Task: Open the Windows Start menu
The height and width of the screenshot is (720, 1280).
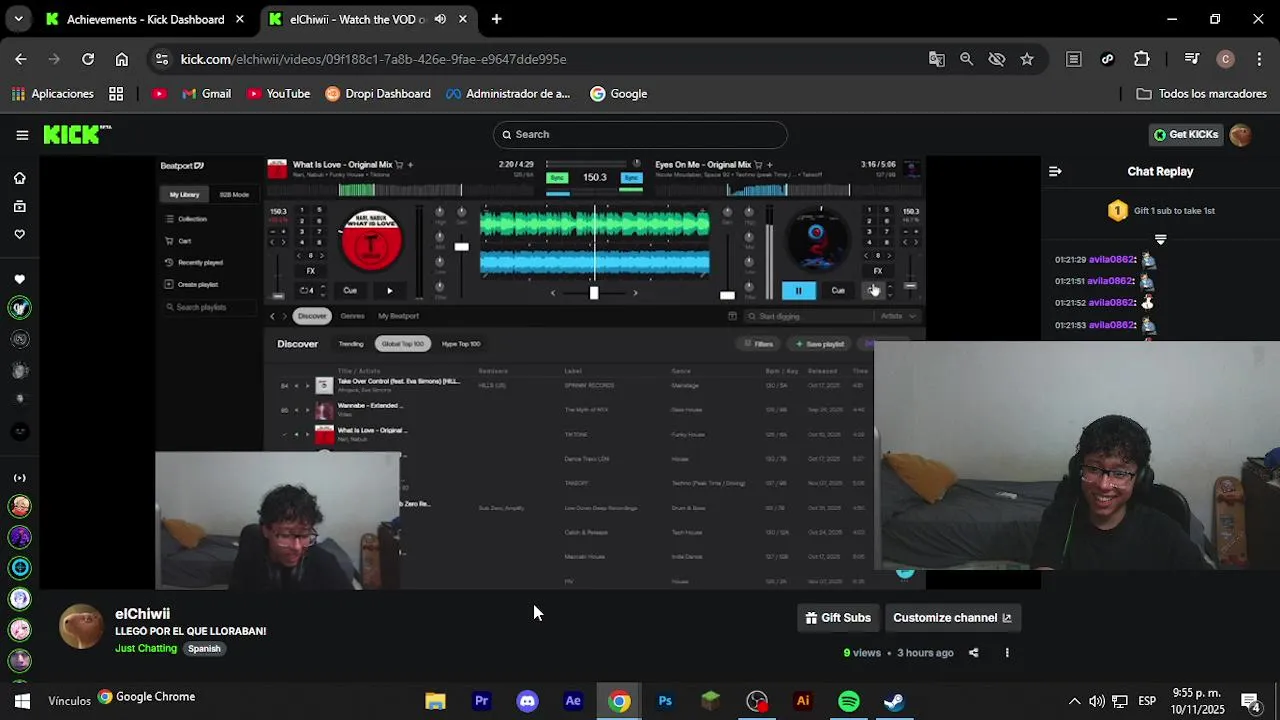Action: pyautogui.click(x=22, y=701)
